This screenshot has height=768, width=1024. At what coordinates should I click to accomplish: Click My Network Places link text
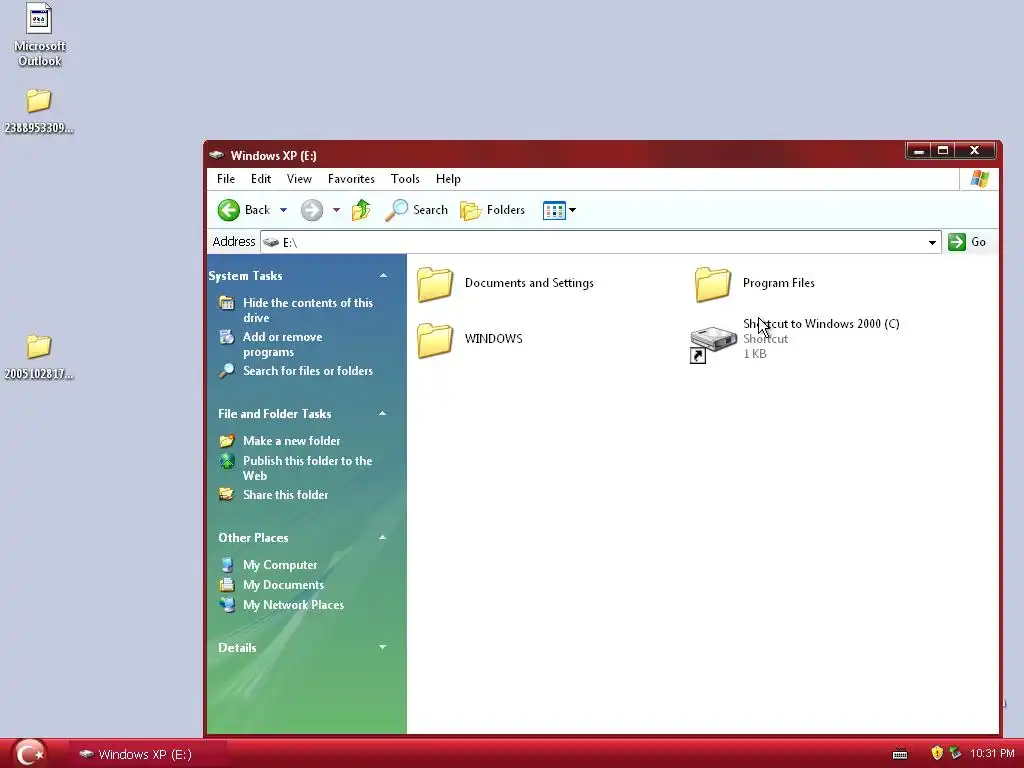293,605
